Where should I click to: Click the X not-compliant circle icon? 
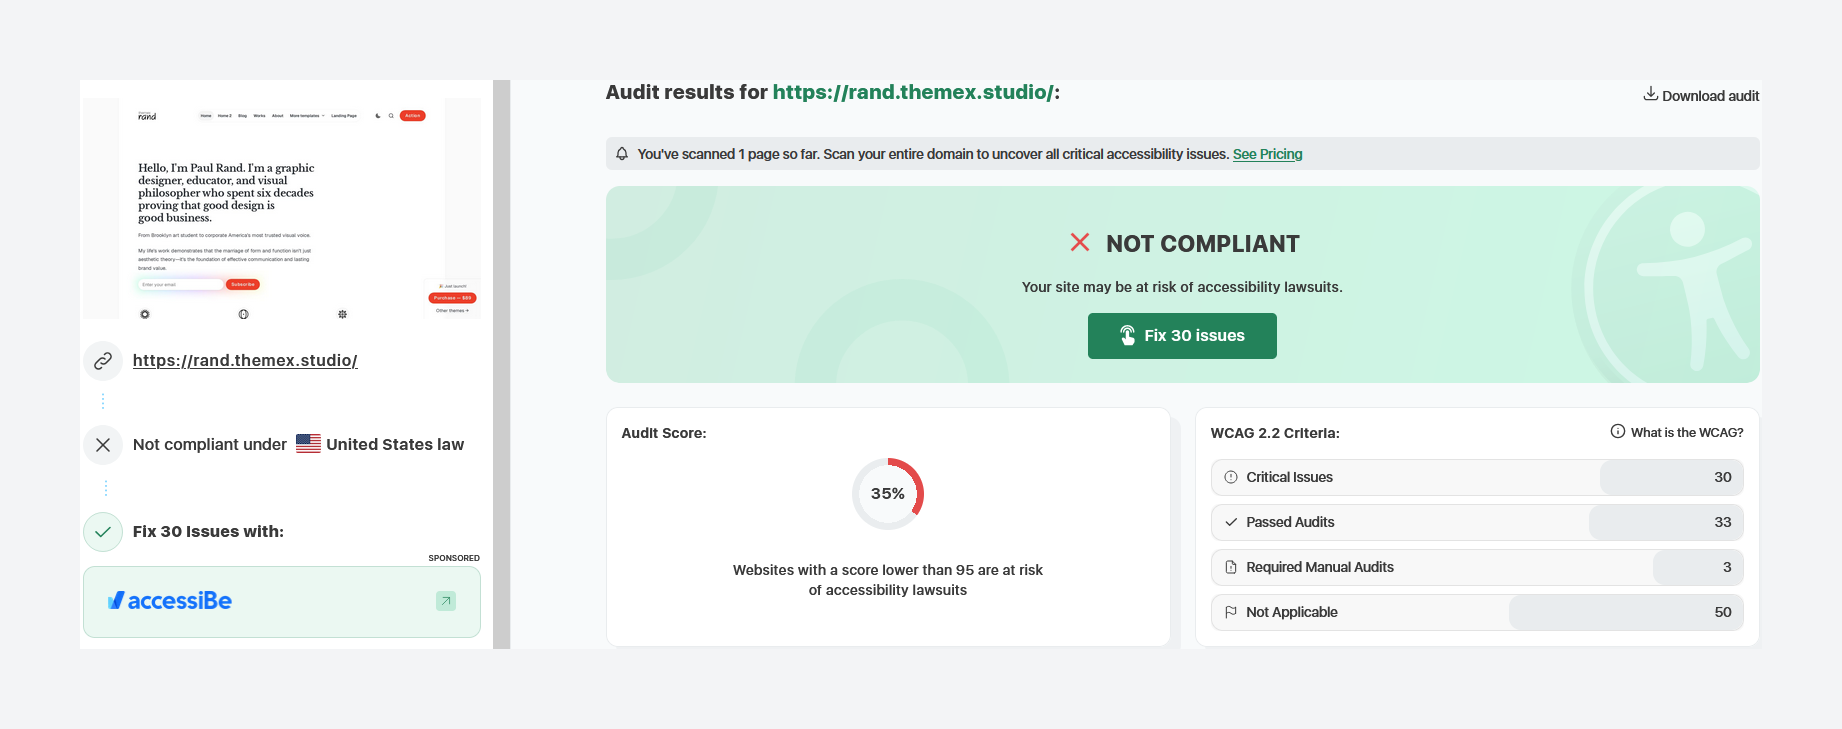click(103, 445)
